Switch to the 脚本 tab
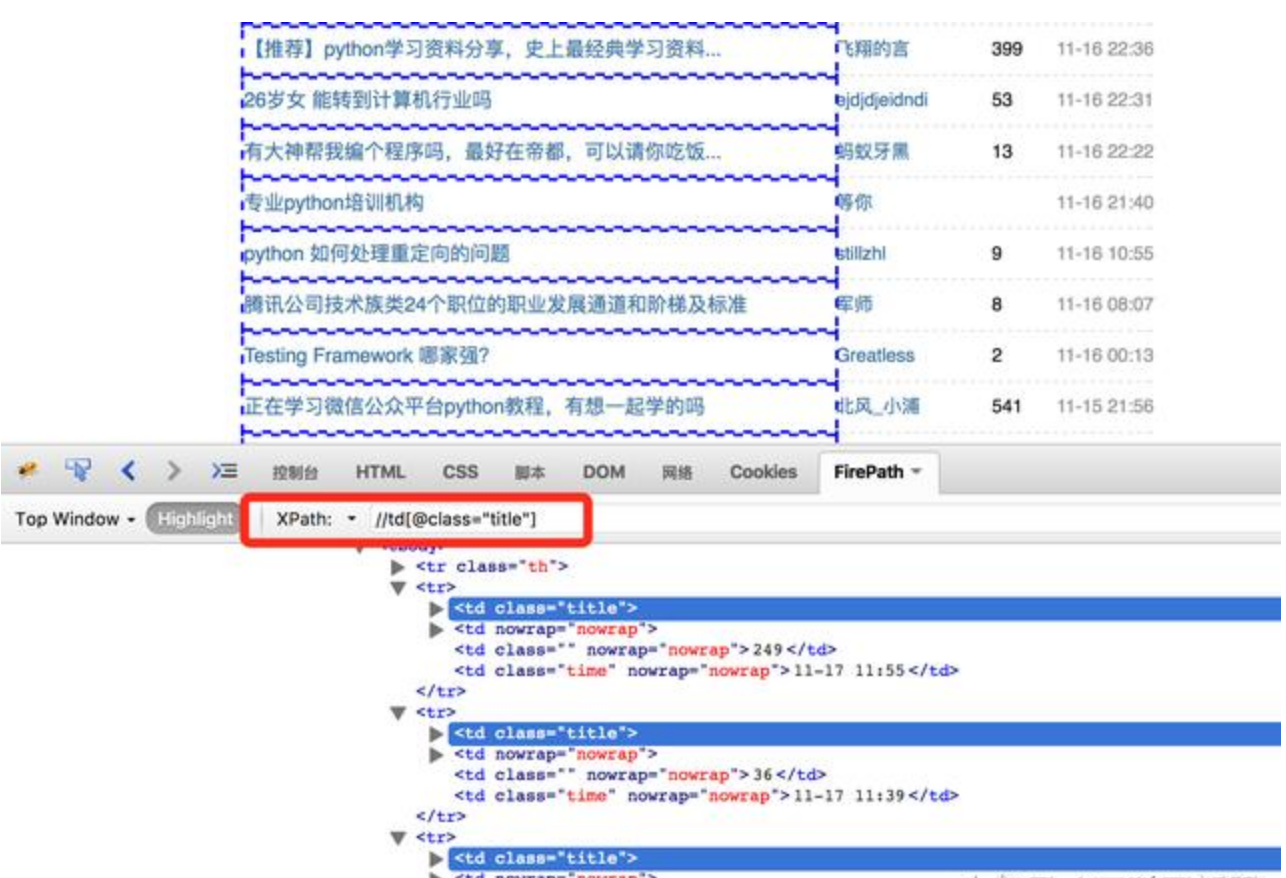Screen dimensions: 1286x878 pyautogui.click(x=530, y=472)
